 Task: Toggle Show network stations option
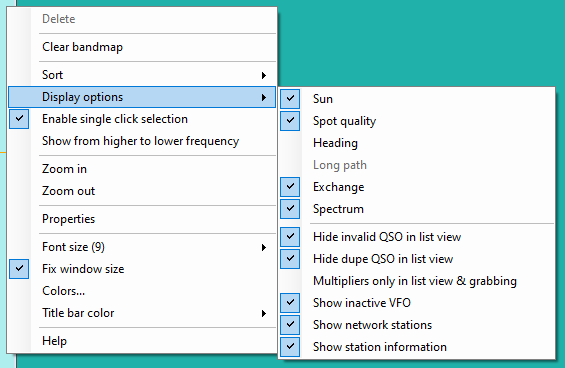click(x=417, y=325)
